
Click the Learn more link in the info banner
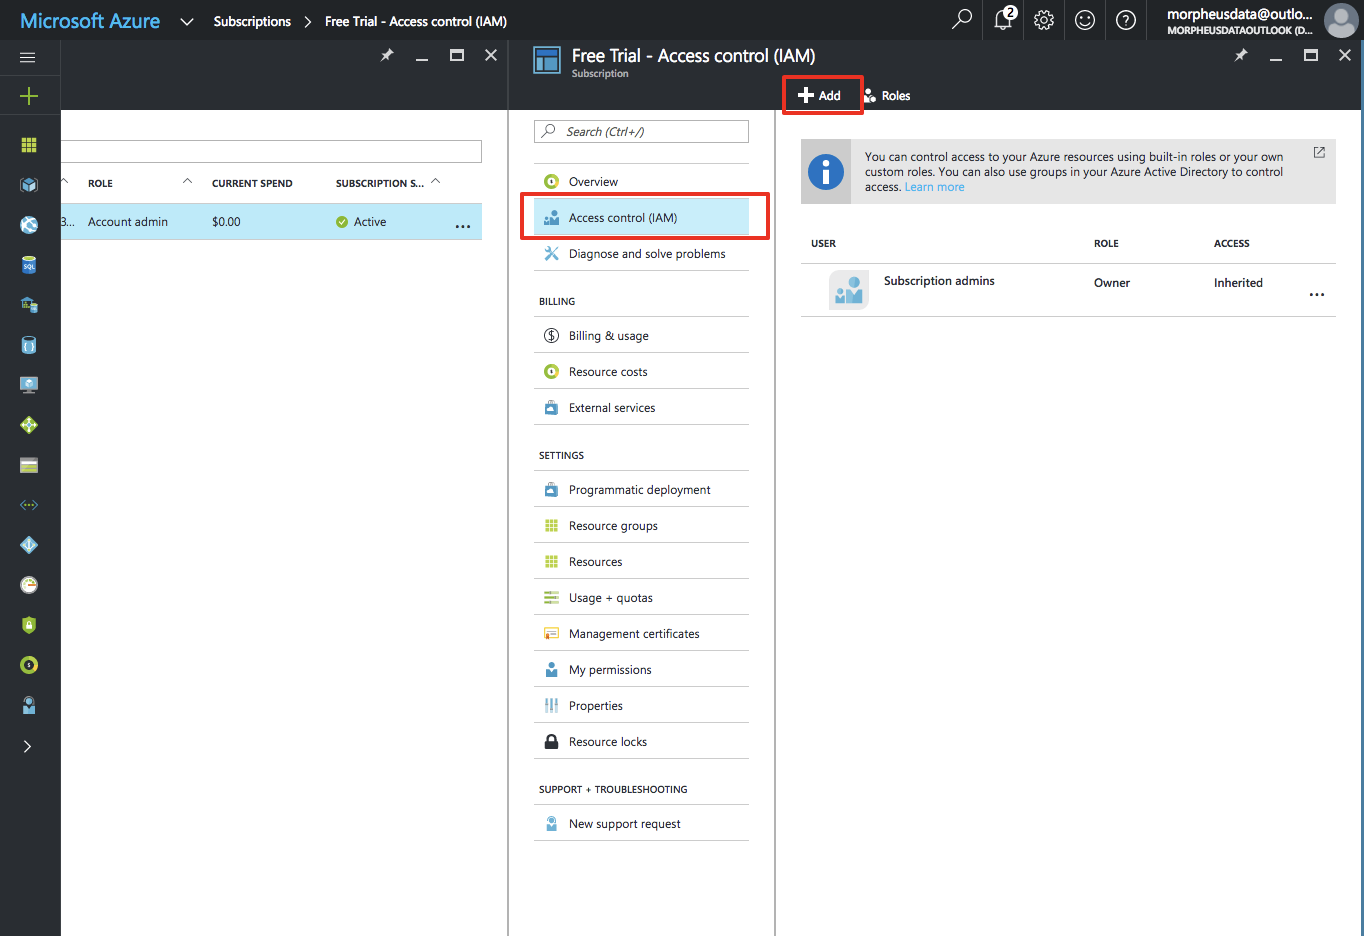click(934, 187)
